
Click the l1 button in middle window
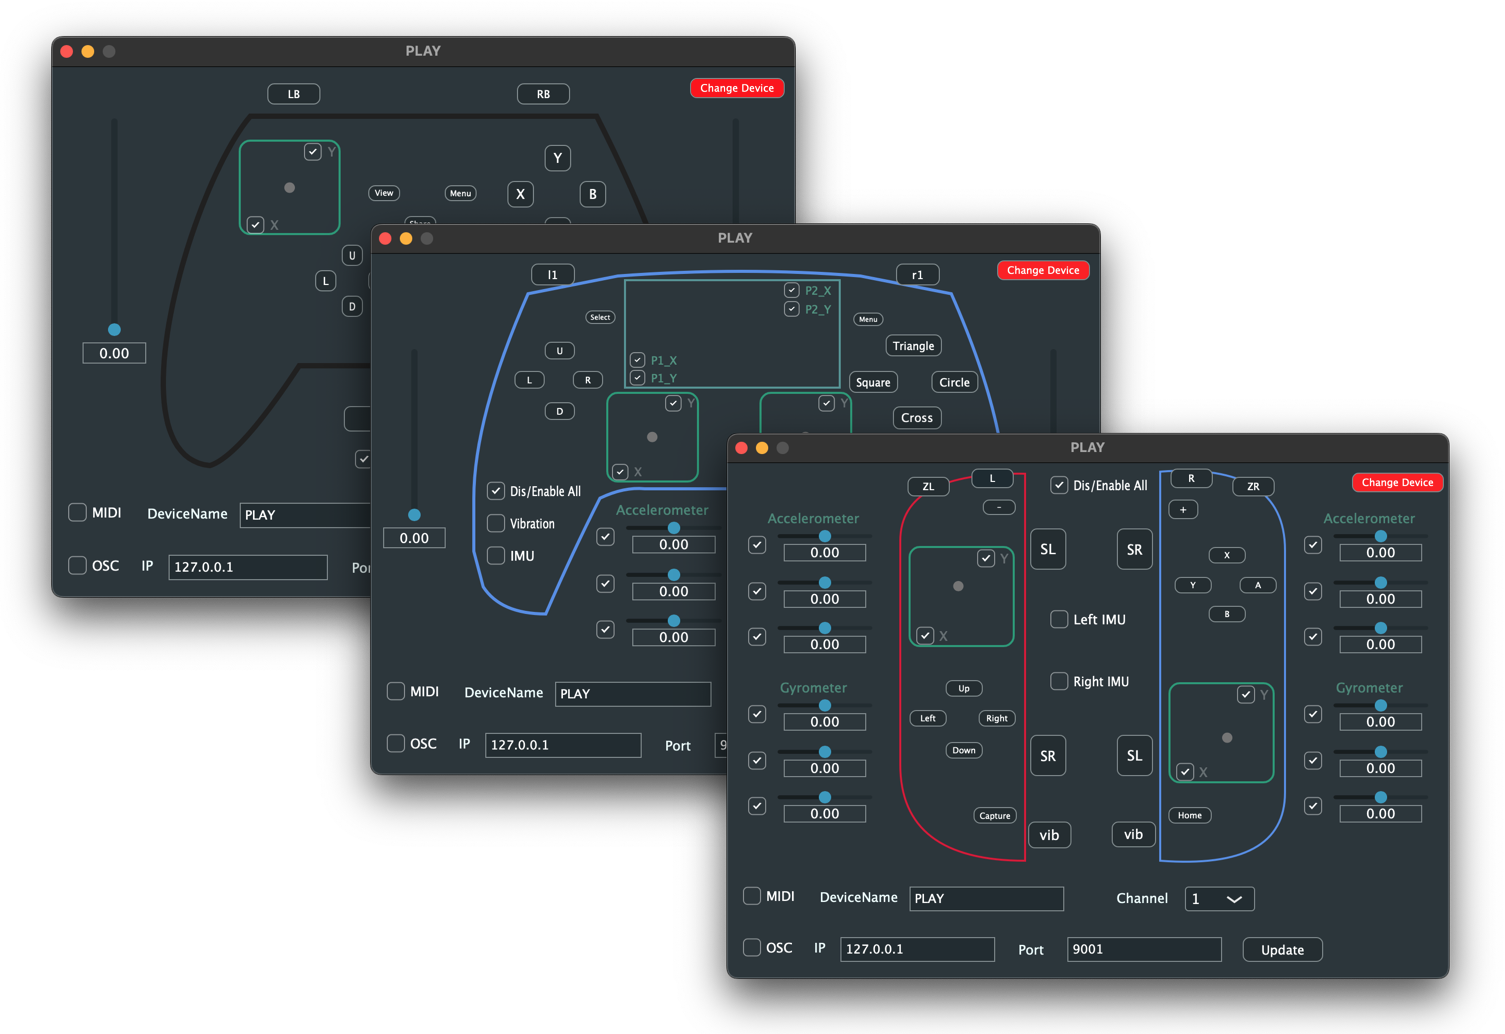[x=552, y=275]
